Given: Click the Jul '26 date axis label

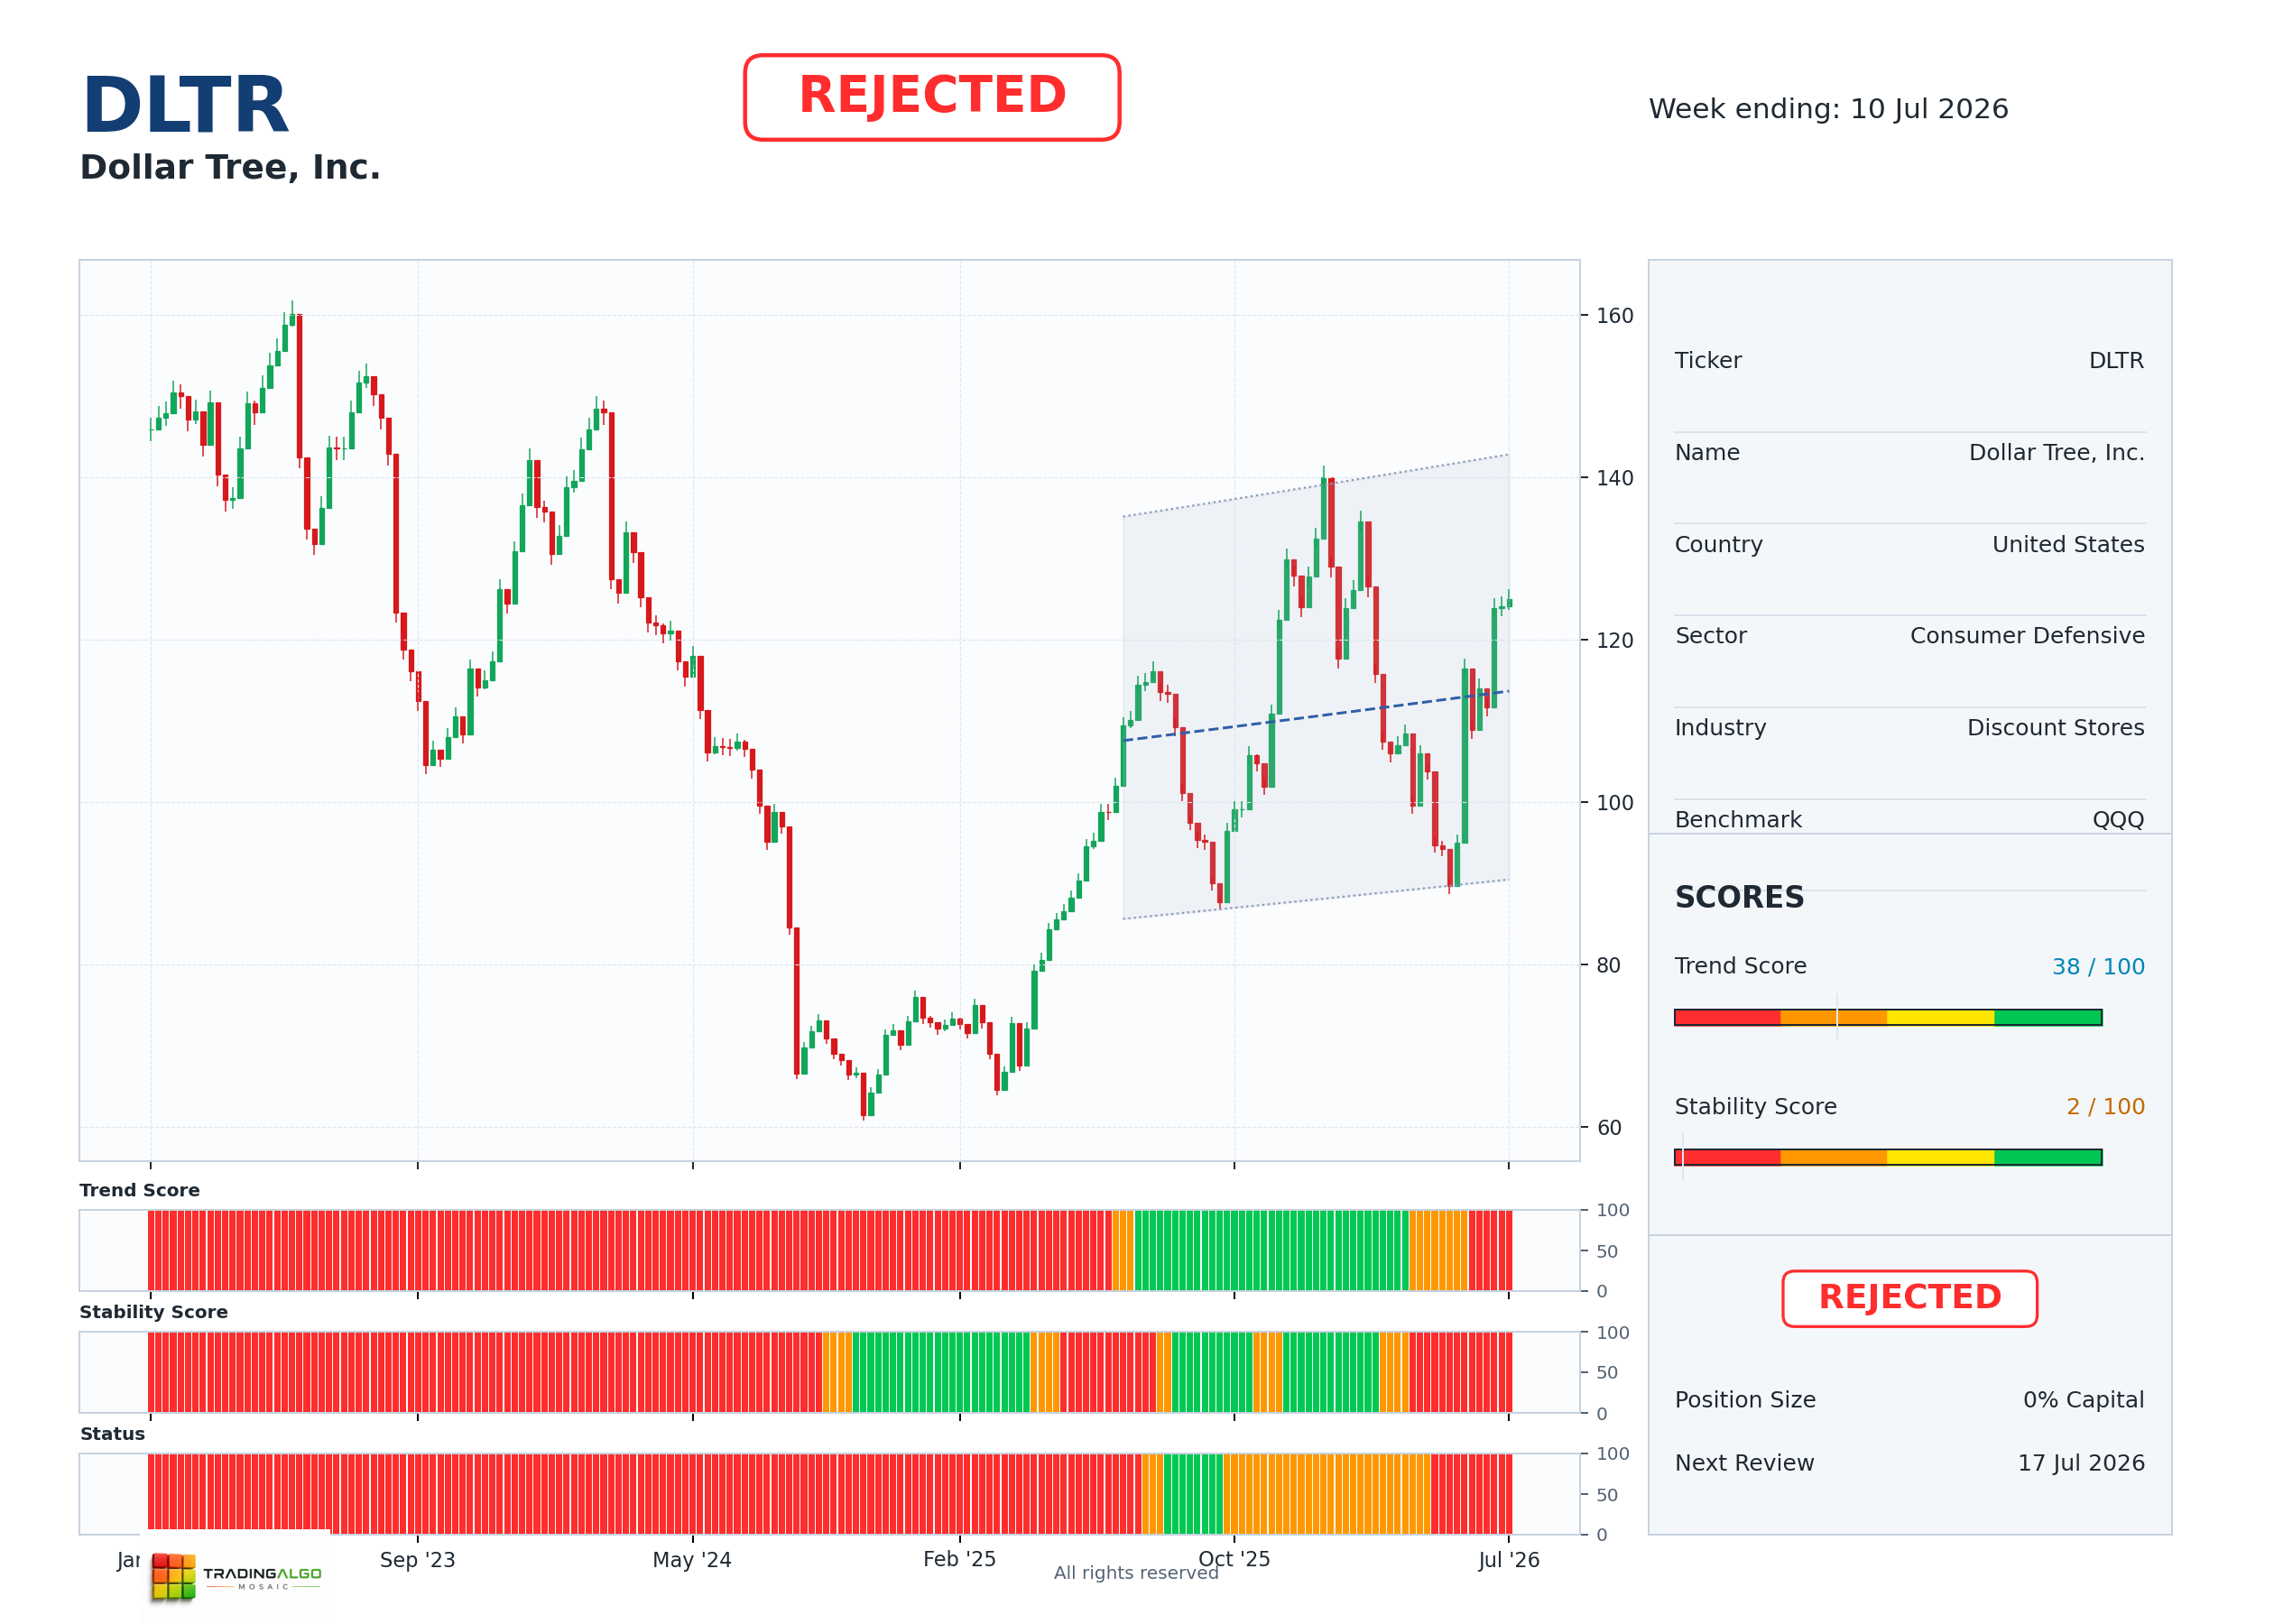Looking at the screenshot, I should [x=1508, y=1560].
